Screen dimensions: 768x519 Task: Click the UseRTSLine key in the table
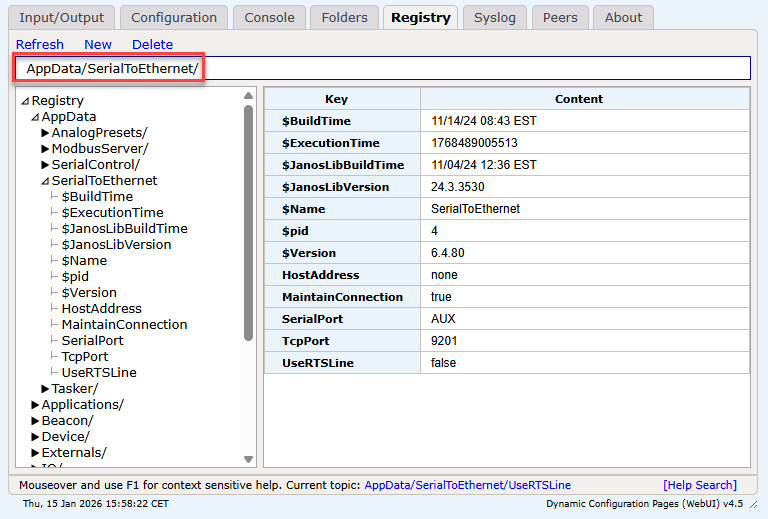pyautogui.click(x=317, y=363)
